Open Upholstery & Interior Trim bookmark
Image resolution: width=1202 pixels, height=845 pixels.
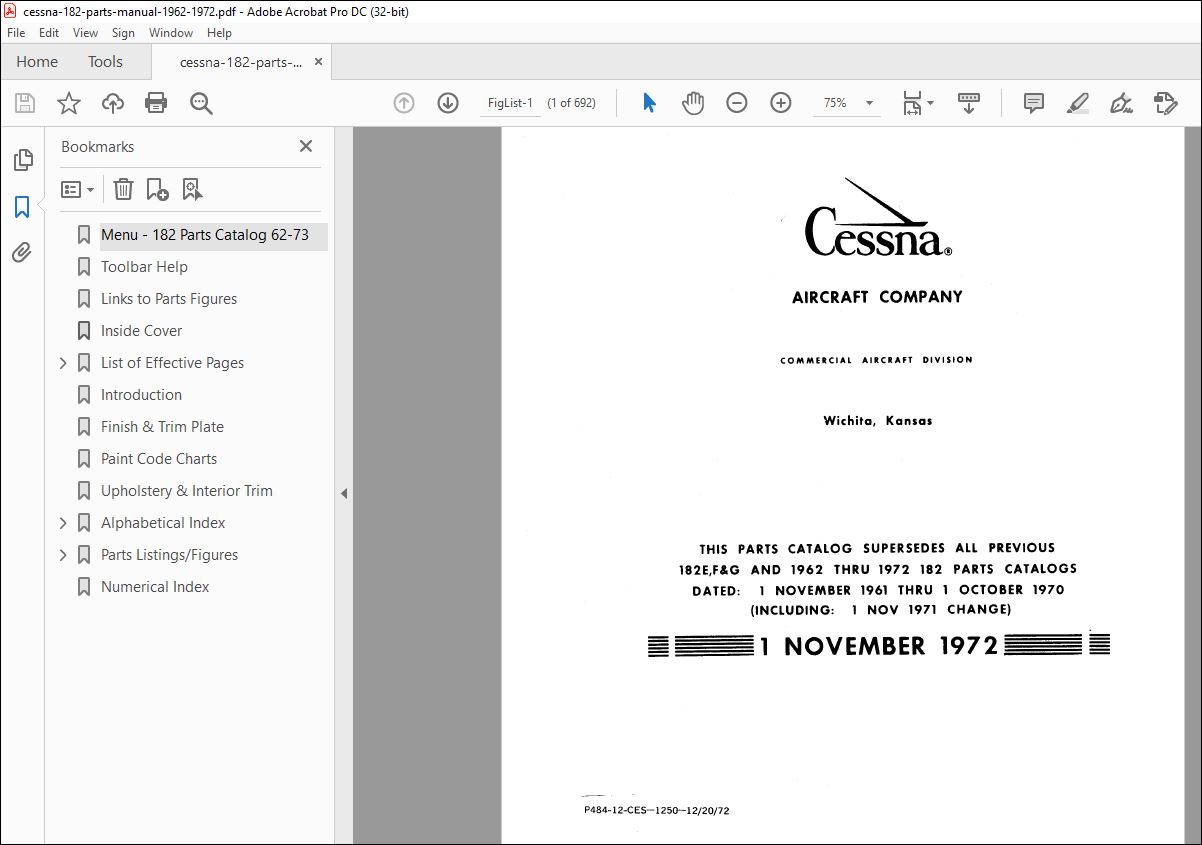(x=187, y=491)
